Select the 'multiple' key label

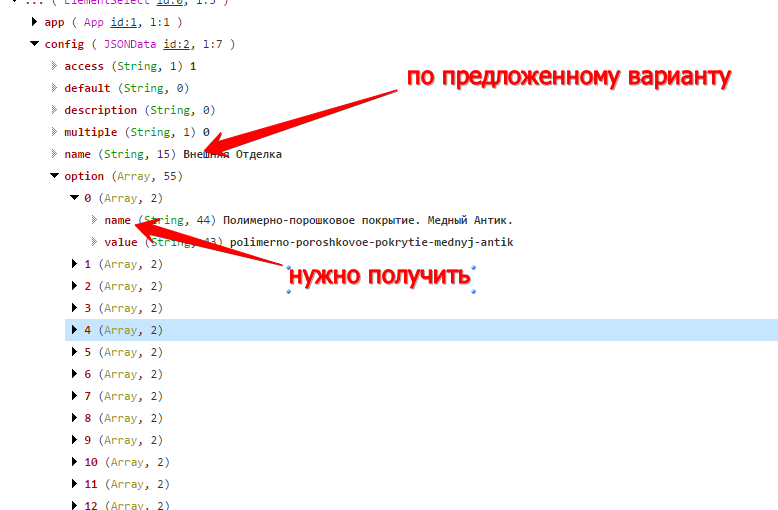click(91, 132)
